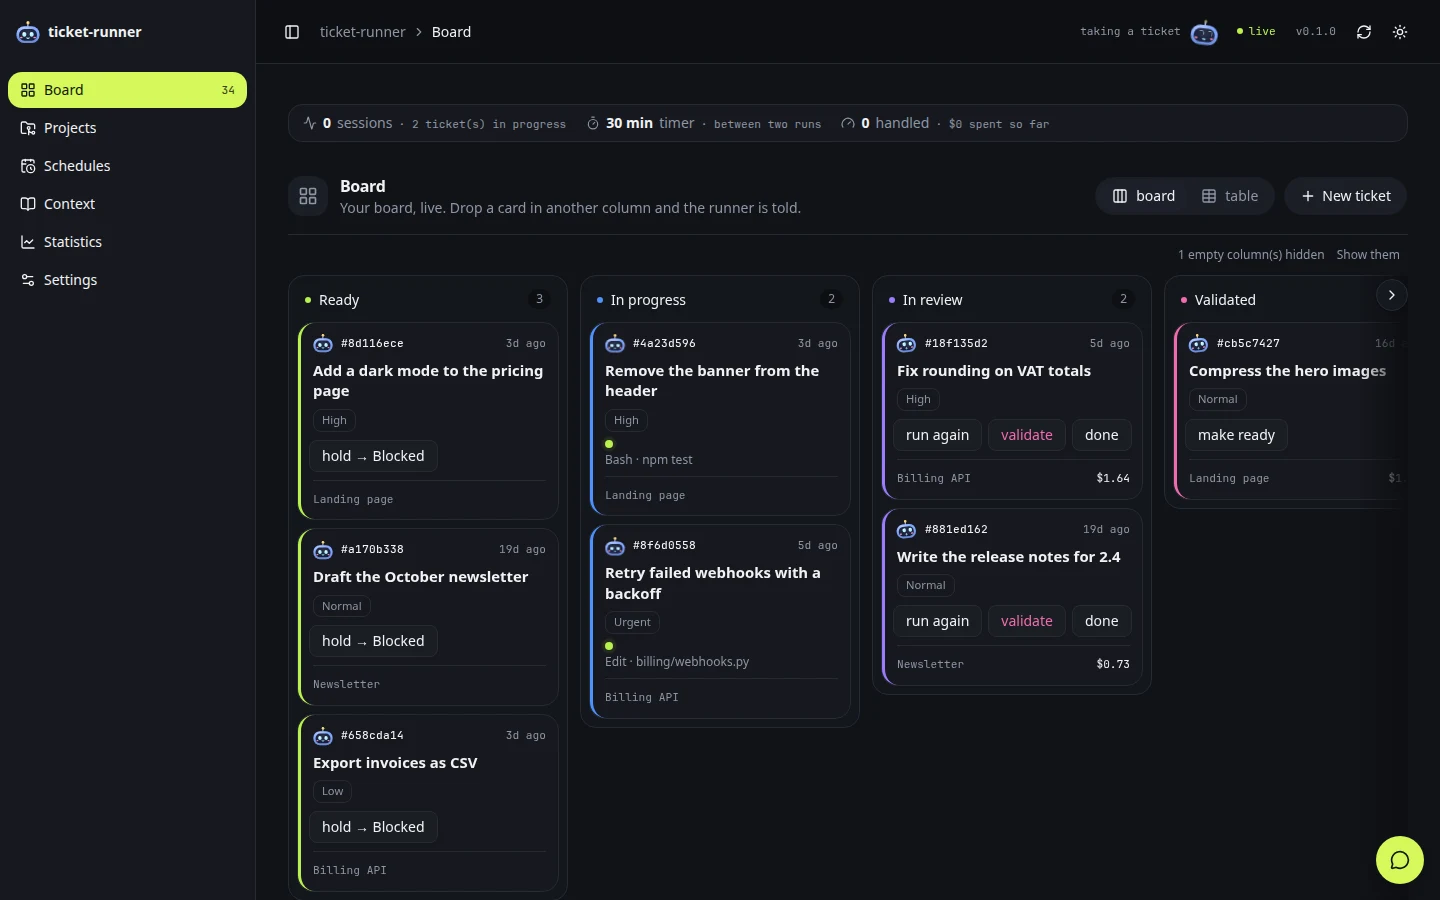Hold 'Export invoices as CSV' to Blocked

click(x=373, y=827)
